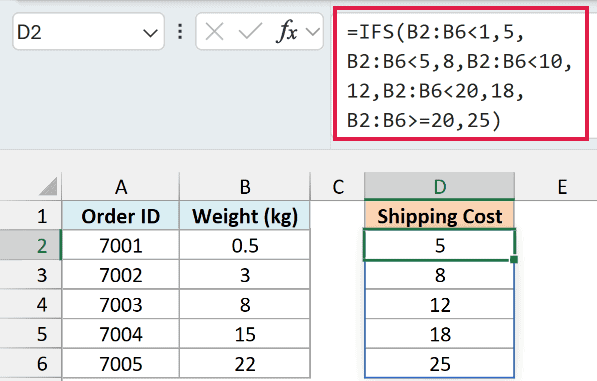Select cell containing 7005
The height and width of the screenshot is (381, 597).
click(120, 363)
